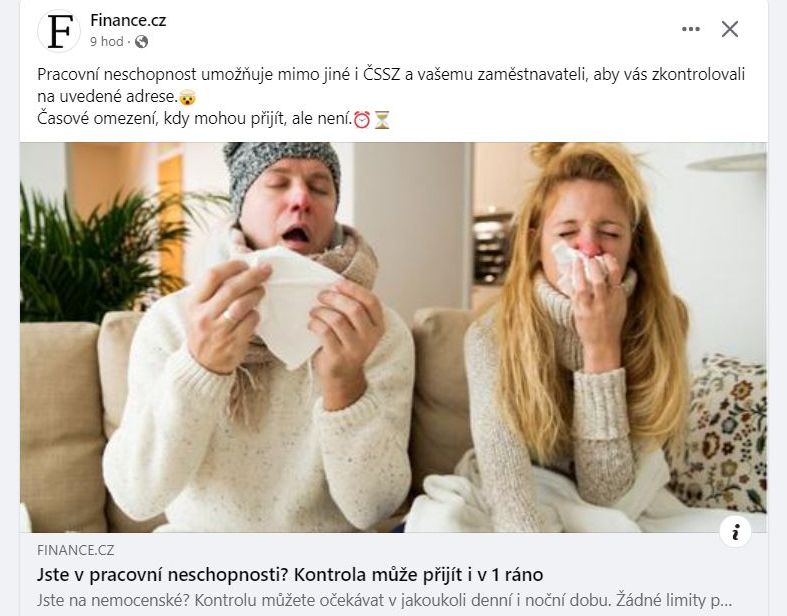Open the Finance.cz "F" profile avatar
This screenshot has height=616, width=787.
(x=59, y=31)
